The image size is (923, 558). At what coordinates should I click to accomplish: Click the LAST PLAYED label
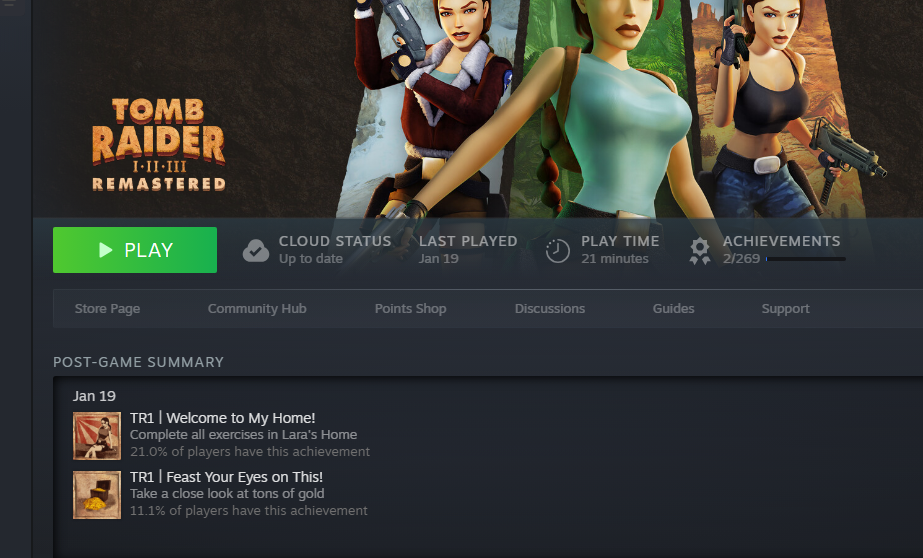[468, 241]
